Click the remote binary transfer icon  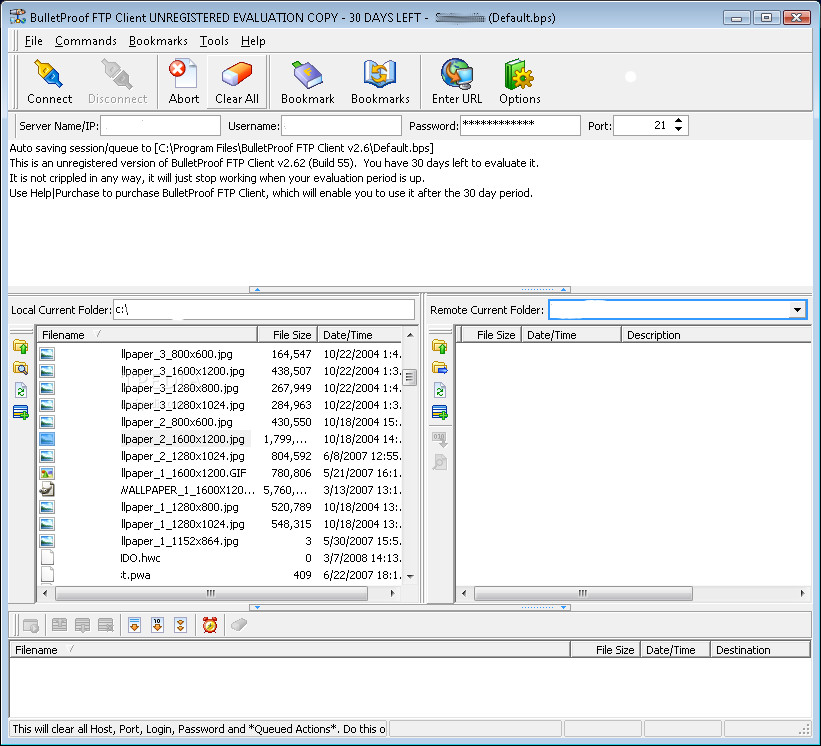[x=440, y=439]
